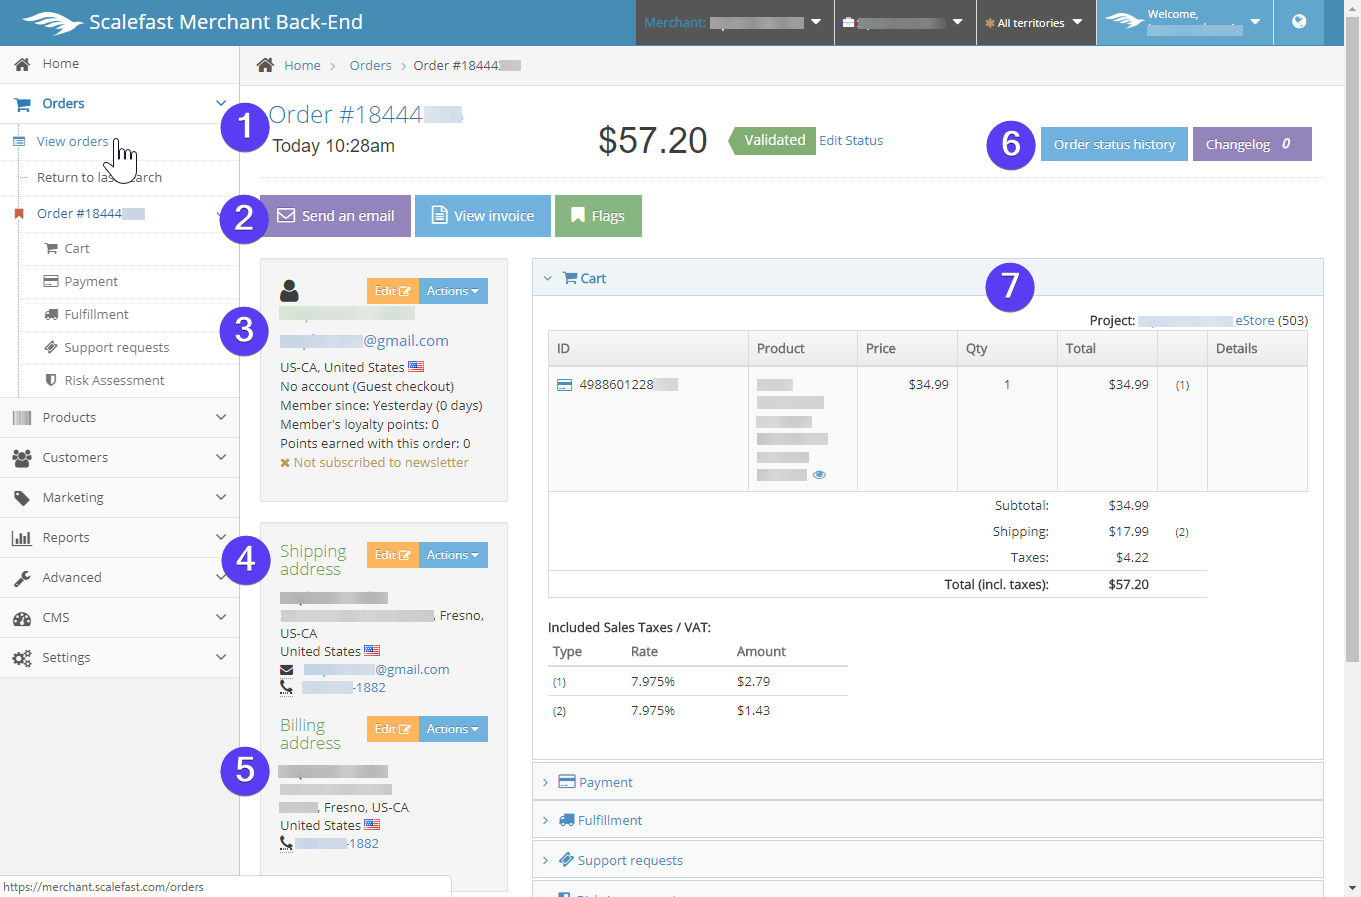This screenshot has height=897, width=1361.
Task: Click the View invoice button
Action: (x=482, y=216)
